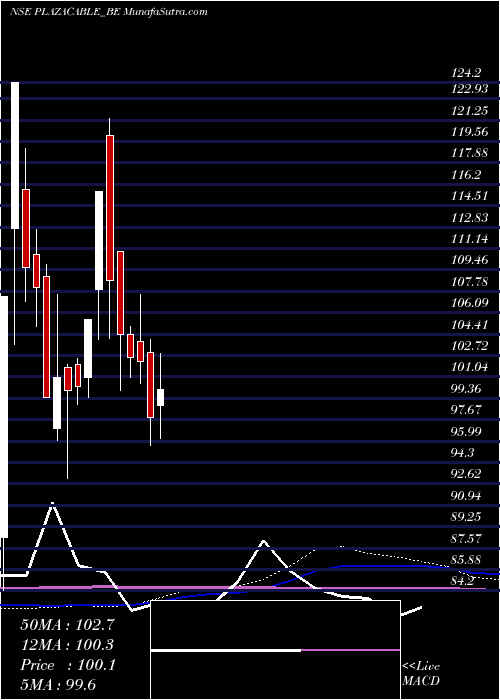500x700 pixels.
Task: Click the 106.09 price axis label
Action: click(x=469, y=303)
